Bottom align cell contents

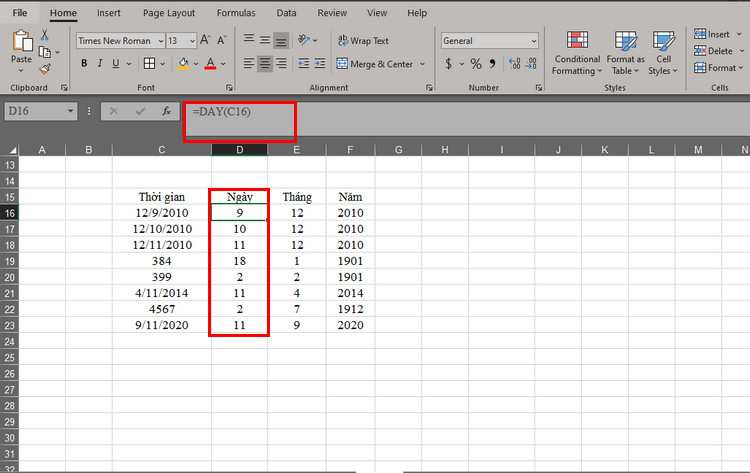click(x=281, y=41)
